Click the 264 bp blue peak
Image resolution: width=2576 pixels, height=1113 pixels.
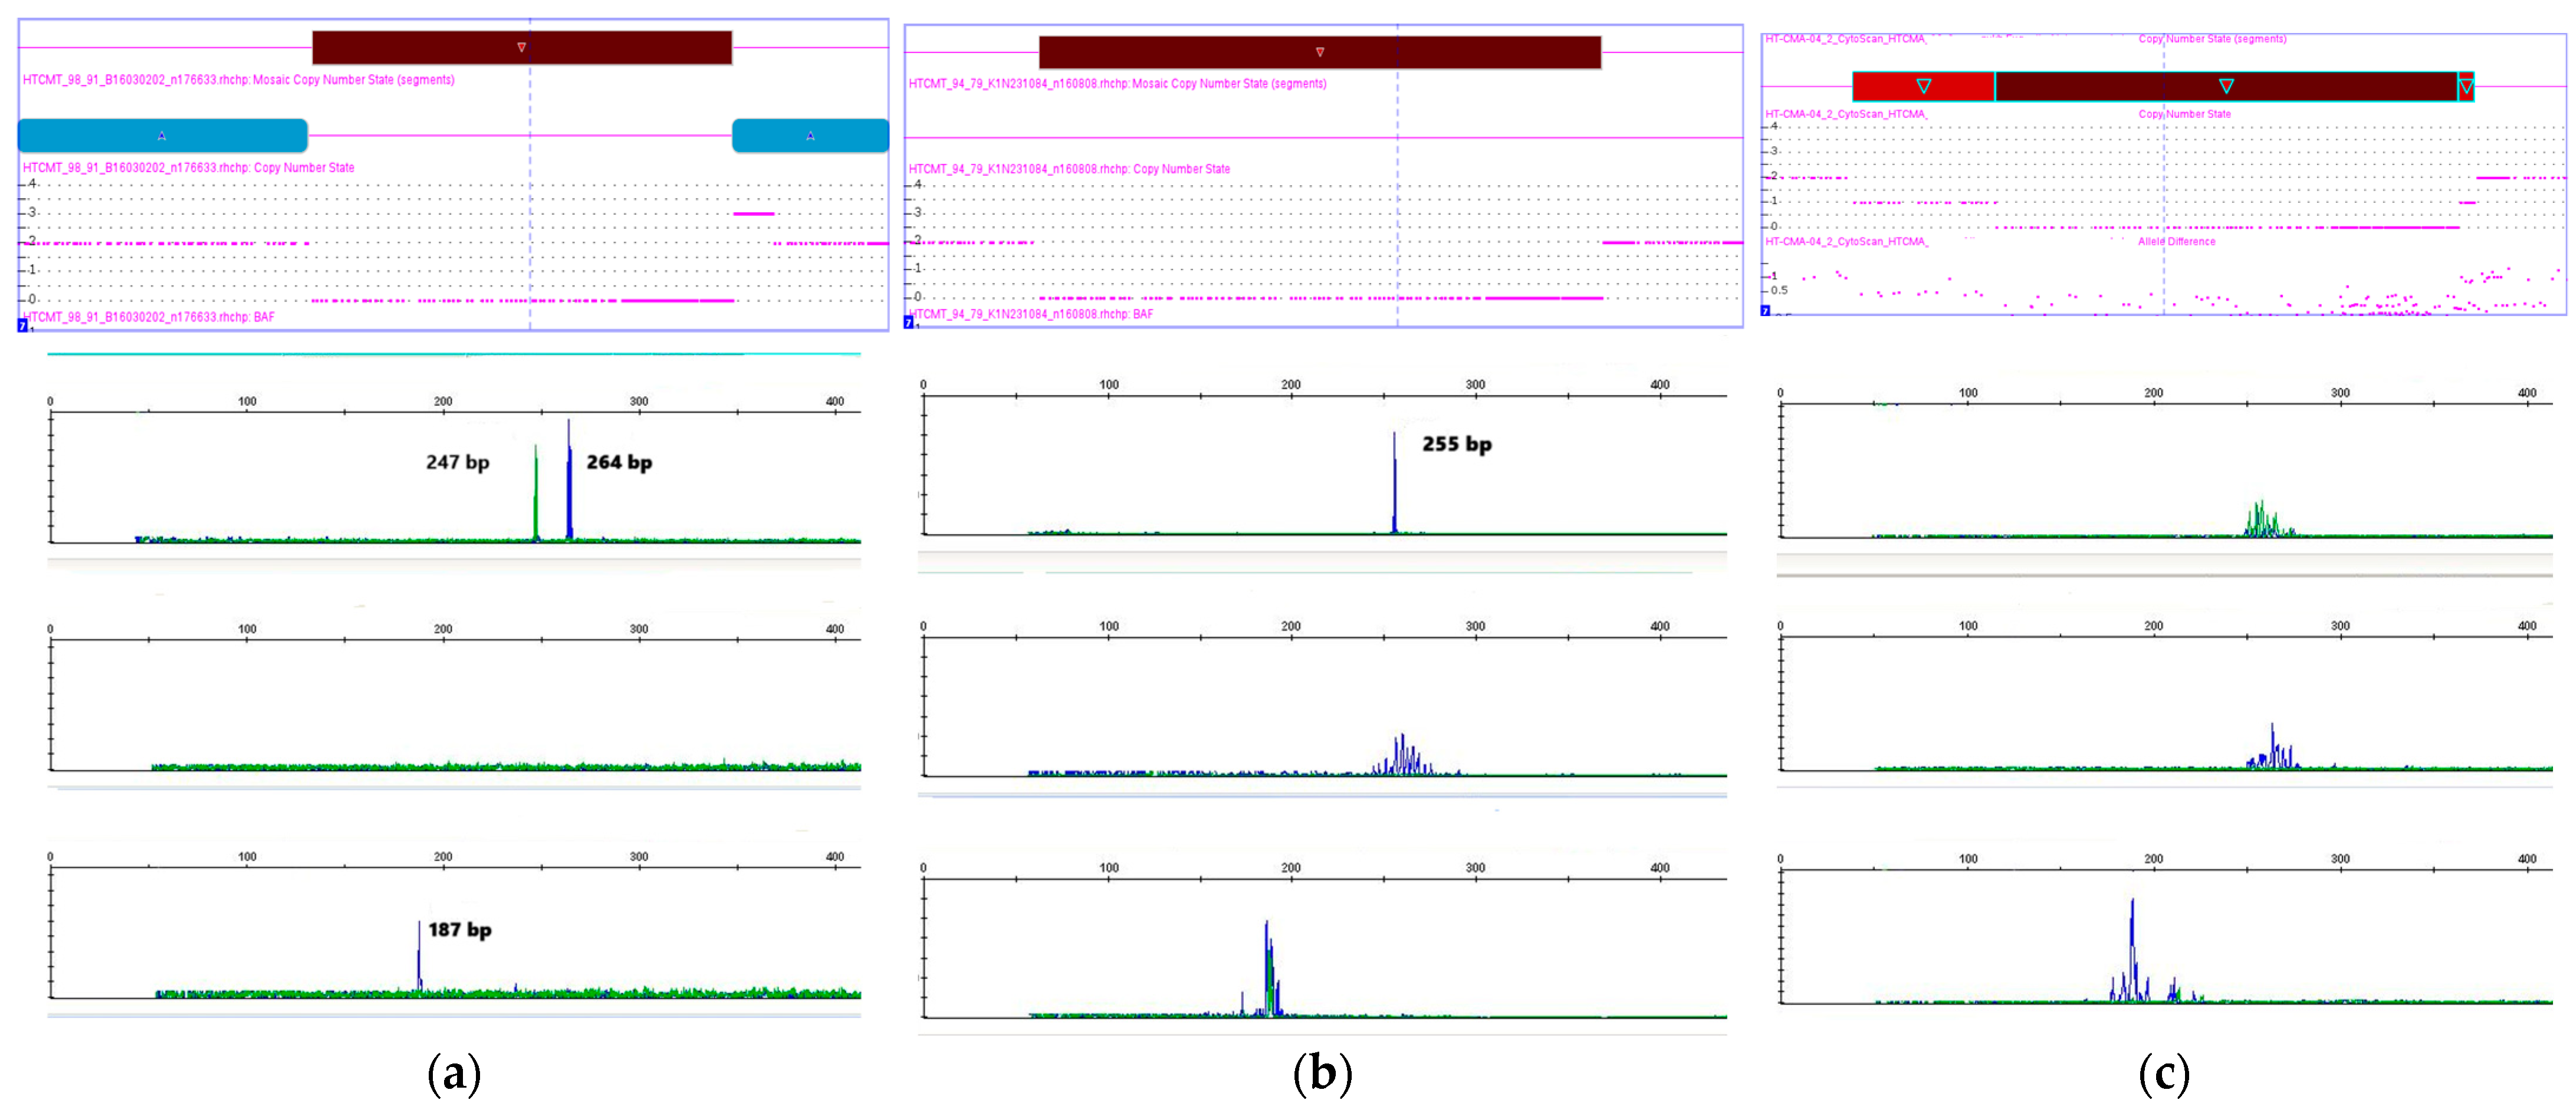click(x=569, y=485)
